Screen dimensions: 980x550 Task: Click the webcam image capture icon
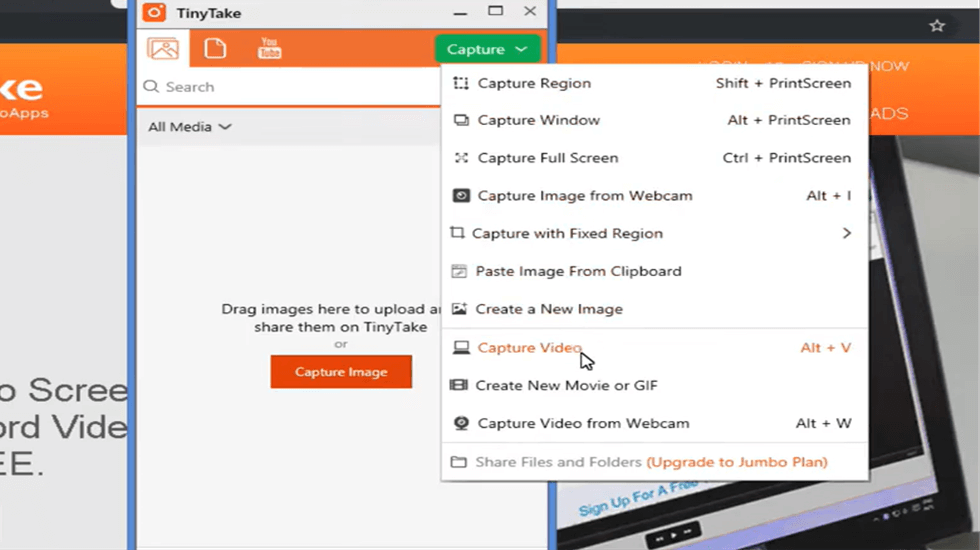[x=461, y=196]
